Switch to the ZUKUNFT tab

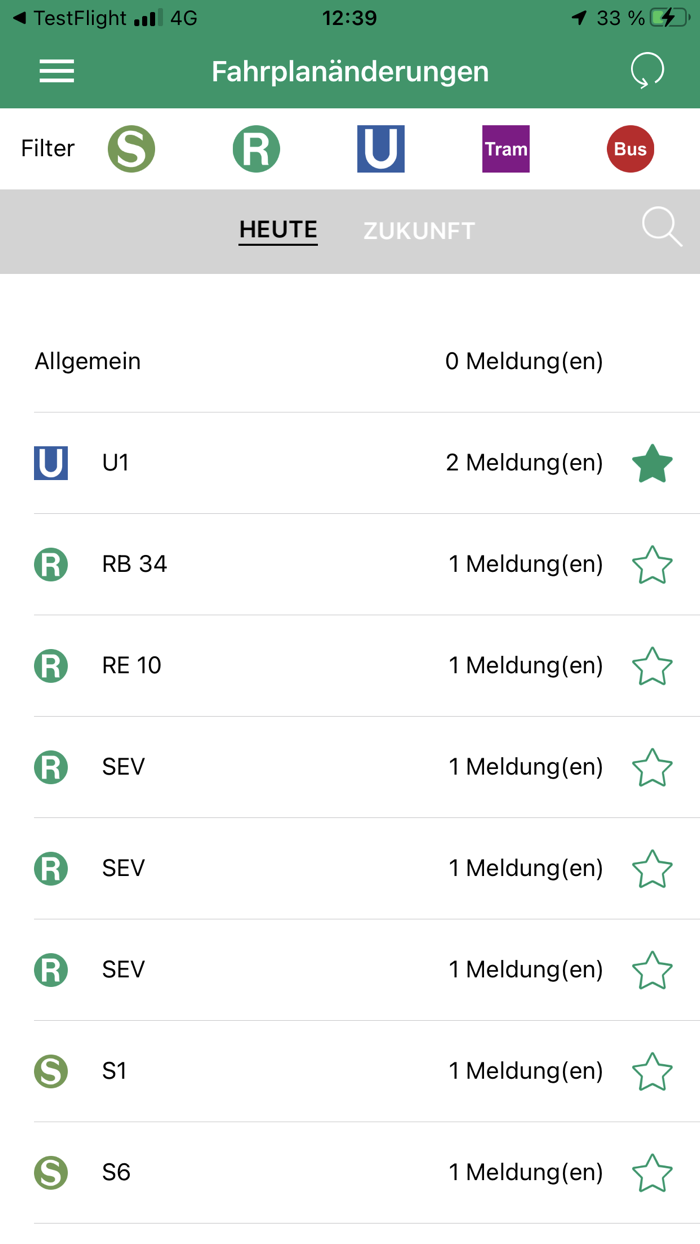pos(418,230)
